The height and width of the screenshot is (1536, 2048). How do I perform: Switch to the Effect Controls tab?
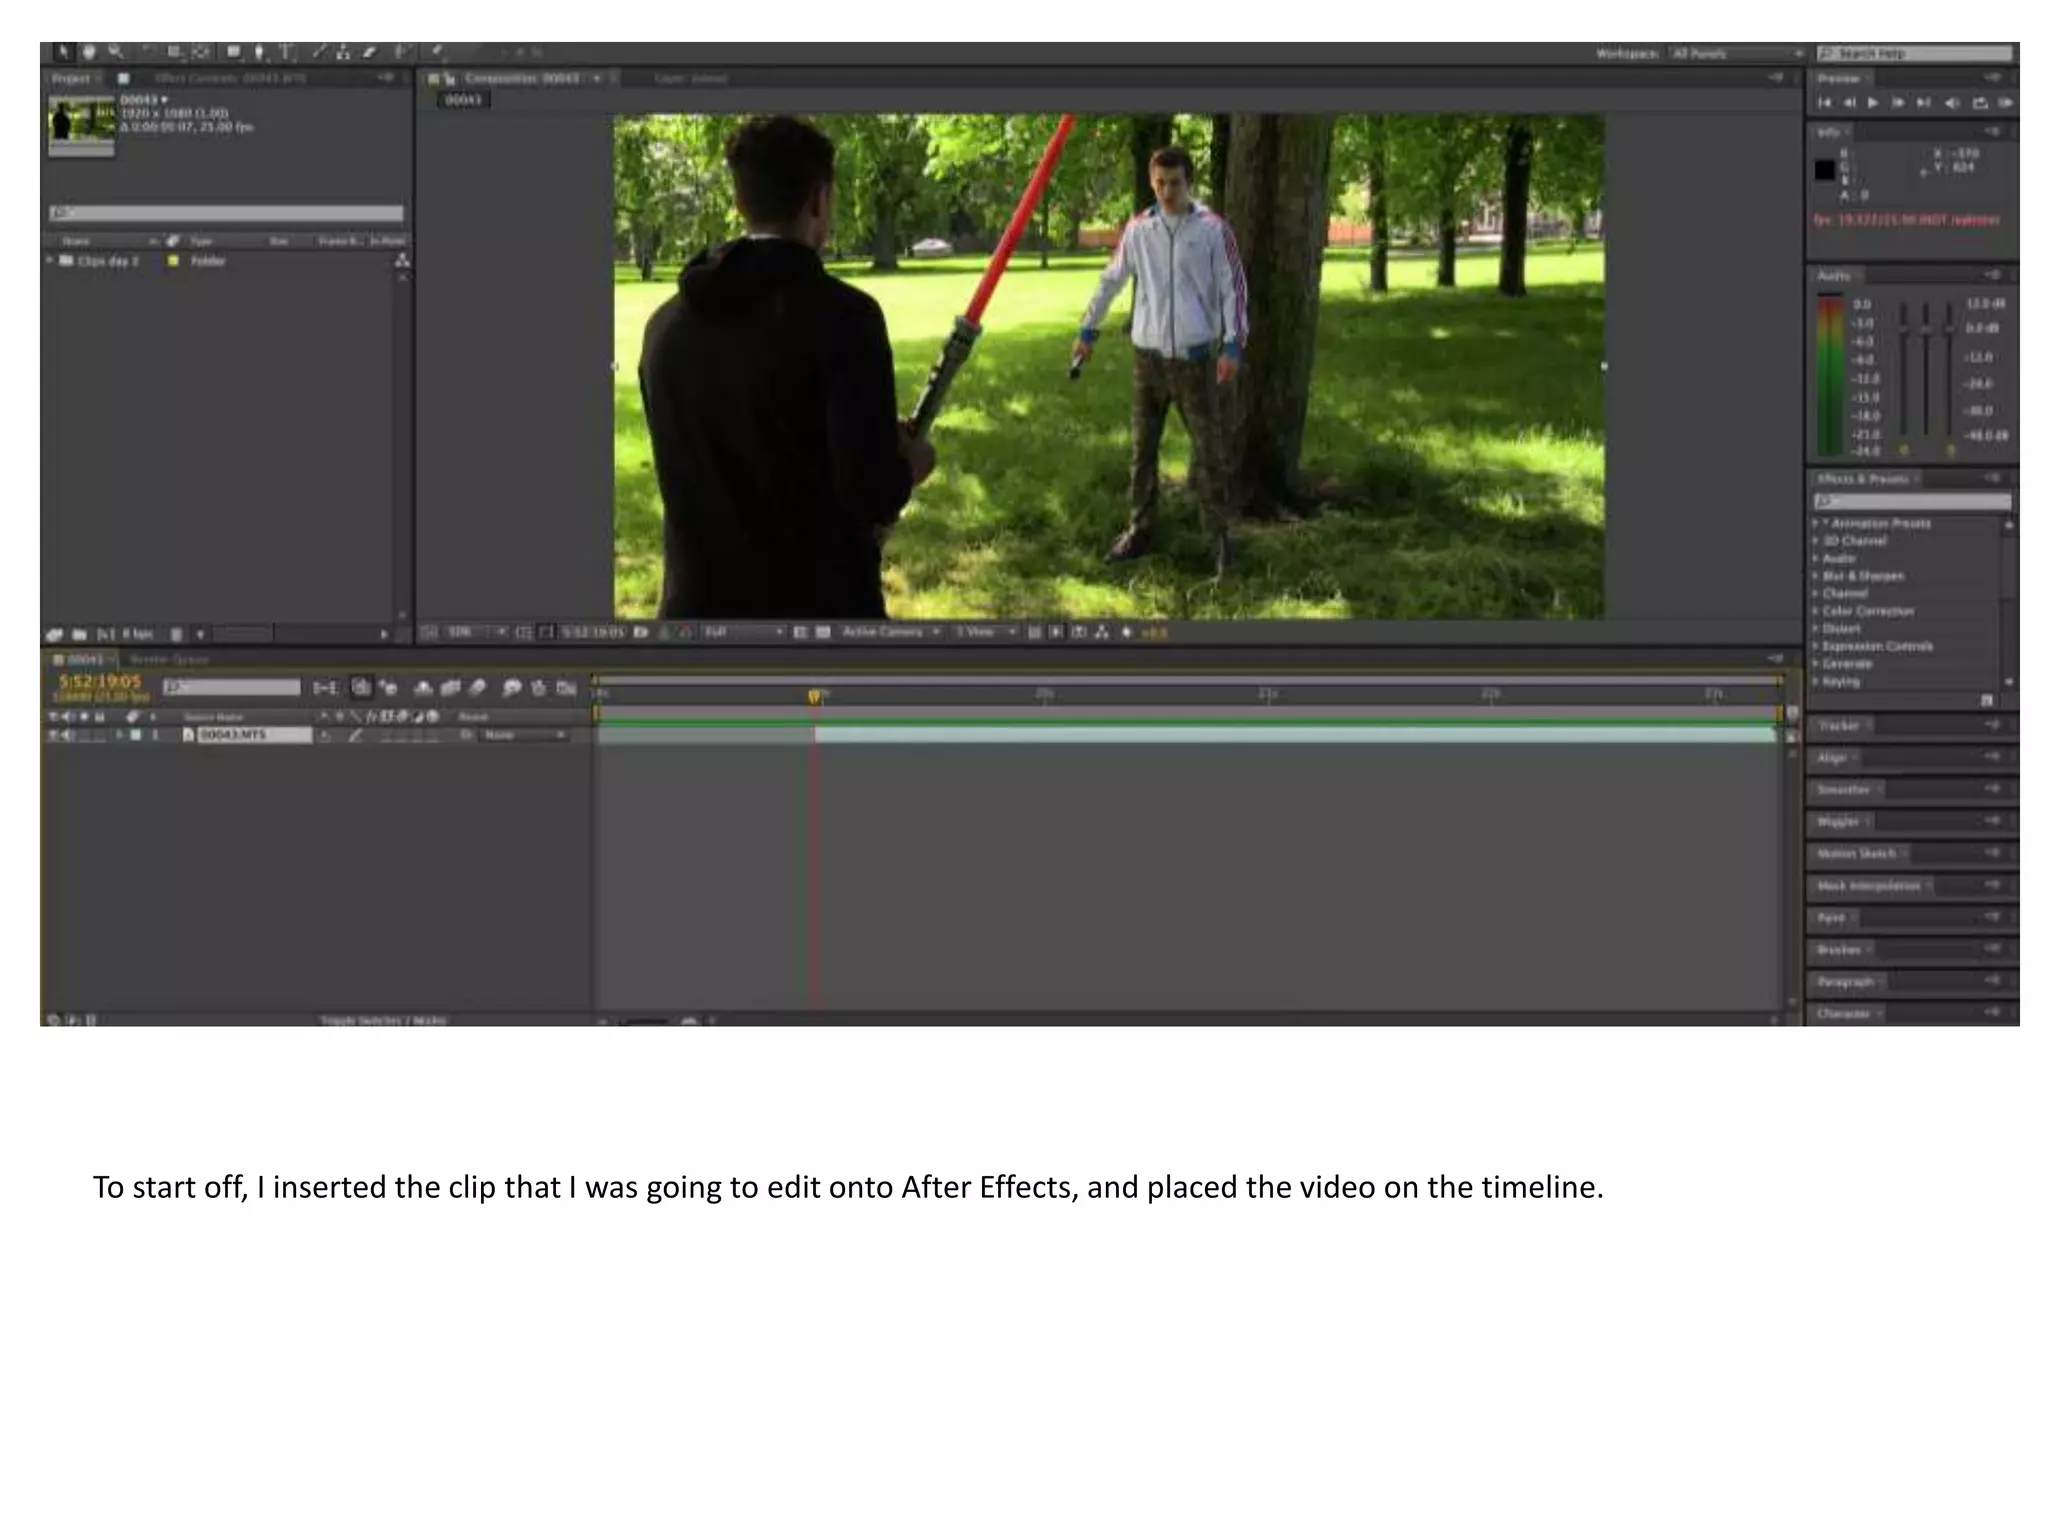(x=231, y=78)
